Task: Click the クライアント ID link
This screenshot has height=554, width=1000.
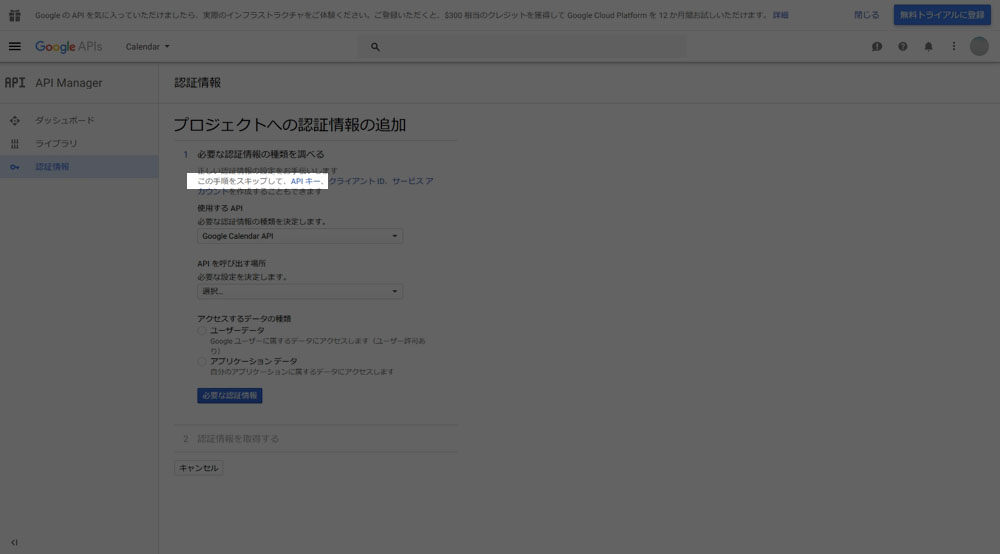Action: 357,181
